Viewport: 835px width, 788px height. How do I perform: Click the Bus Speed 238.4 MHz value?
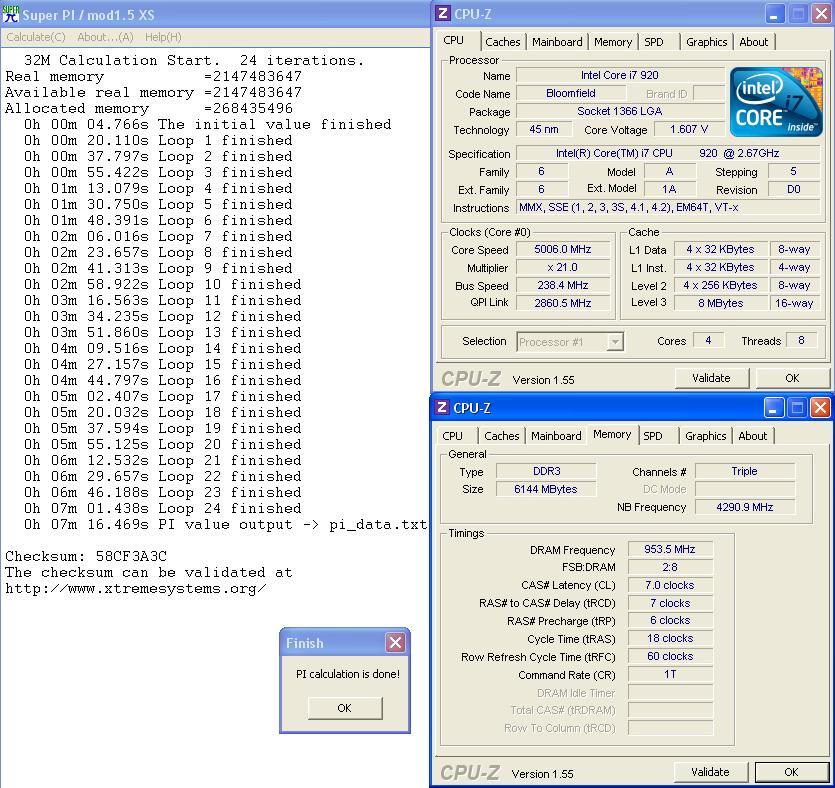[x=563, y=285]
